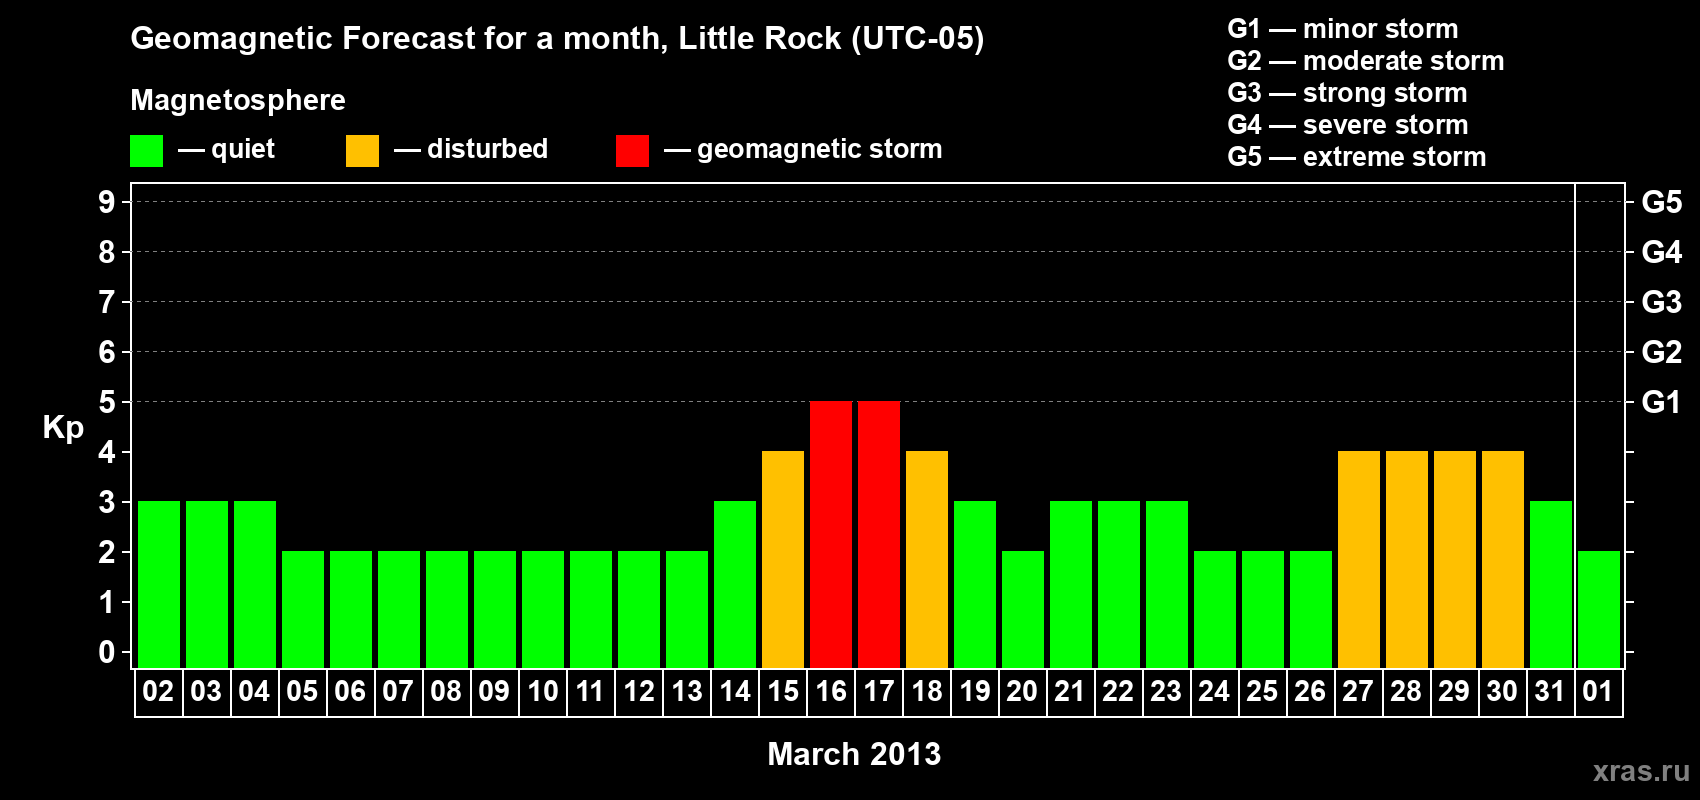Click date label 22 on the axis
This screenshot has width=1700, height=800.
tap(1118, 692)
